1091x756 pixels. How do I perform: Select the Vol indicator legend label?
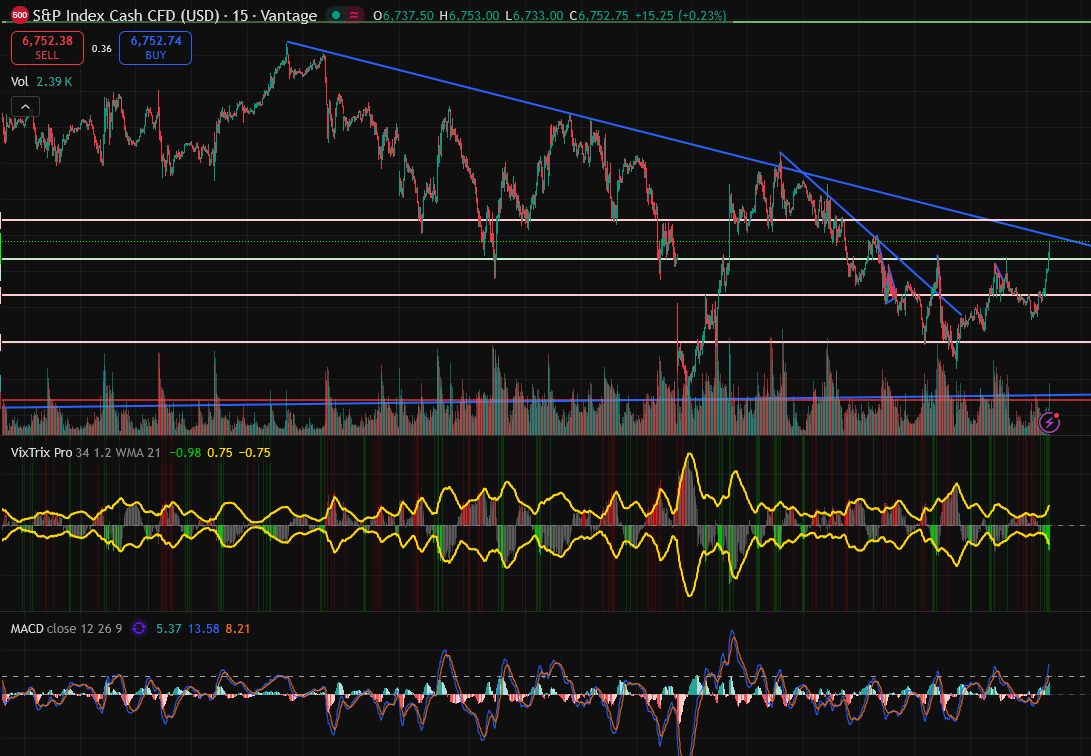tap(19, 82)
